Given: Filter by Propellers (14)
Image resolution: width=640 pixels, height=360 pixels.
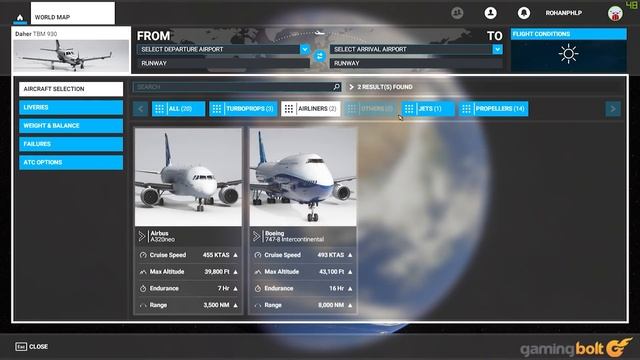Looking at the screenshot, I should tap(493, 109).
